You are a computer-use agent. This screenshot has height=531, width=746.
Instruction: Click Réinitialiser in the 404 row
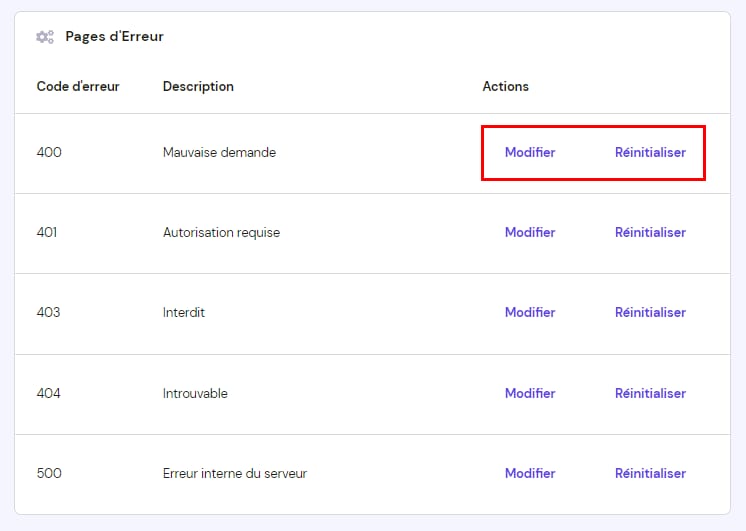click(x=650, y=394)
